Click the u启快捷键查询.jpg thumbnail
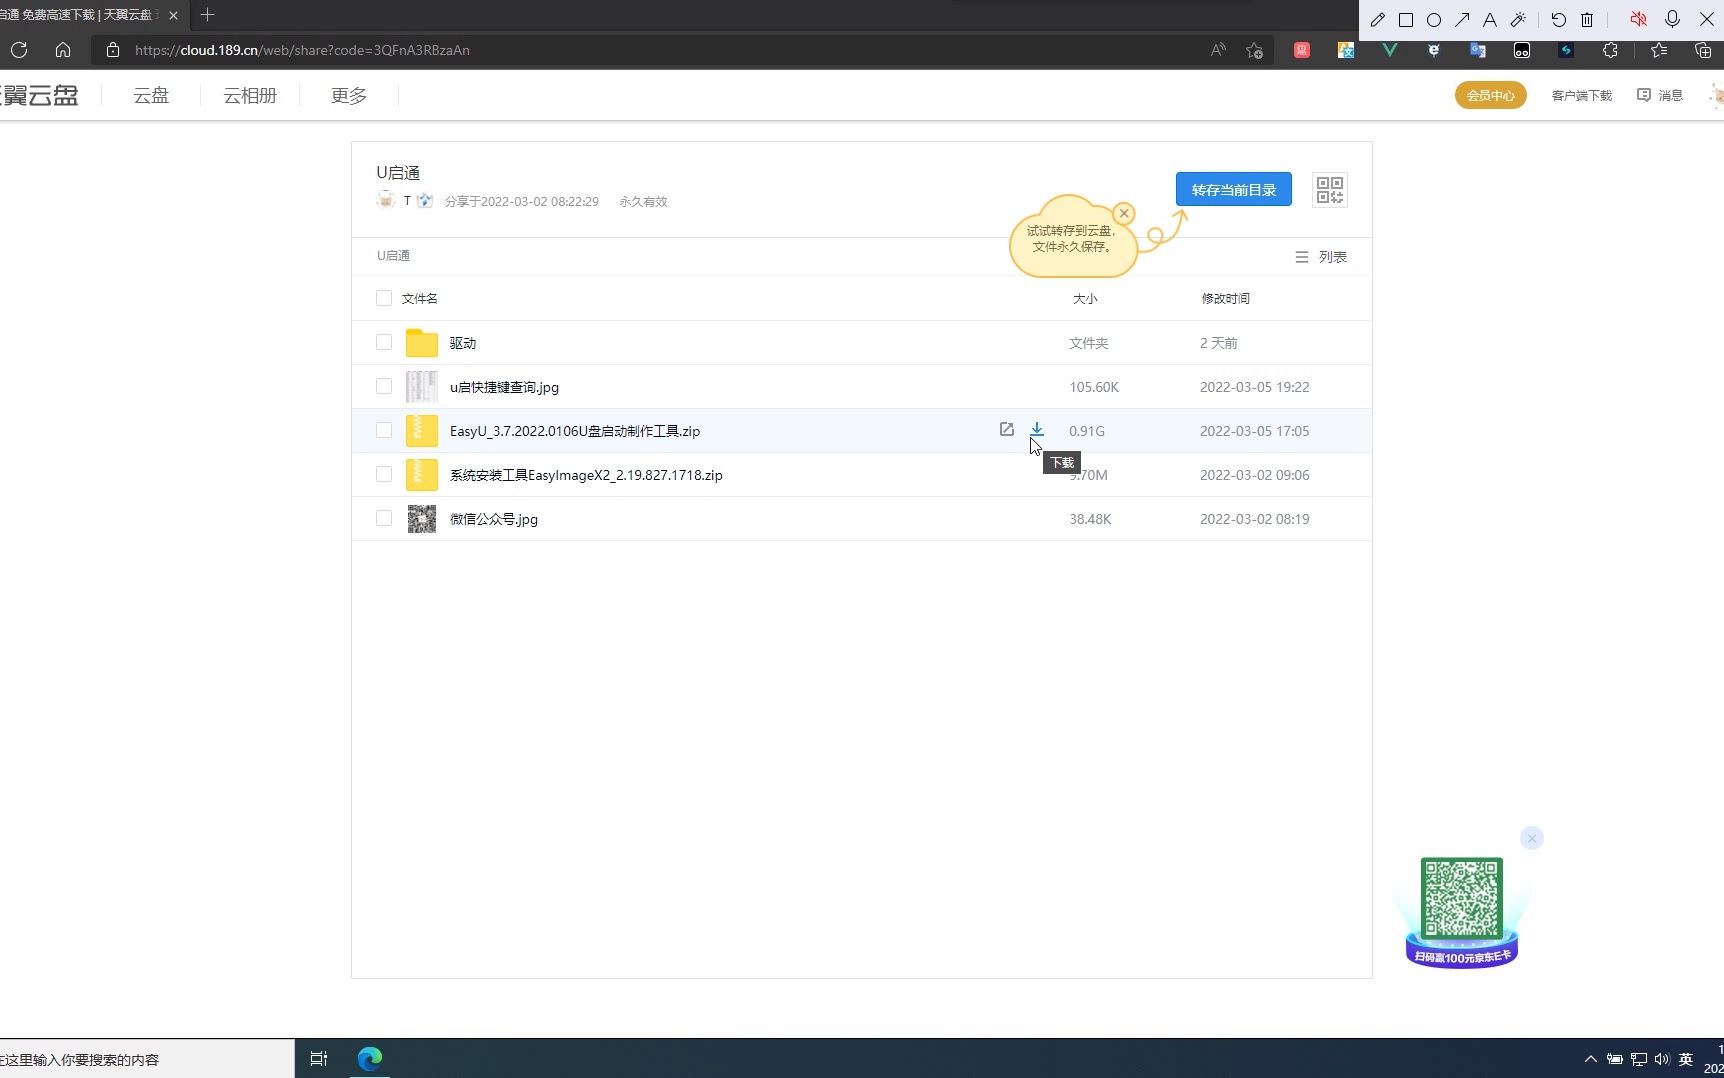Image resolution: width=1724 pixels, height=1078 pixels. 422,387
